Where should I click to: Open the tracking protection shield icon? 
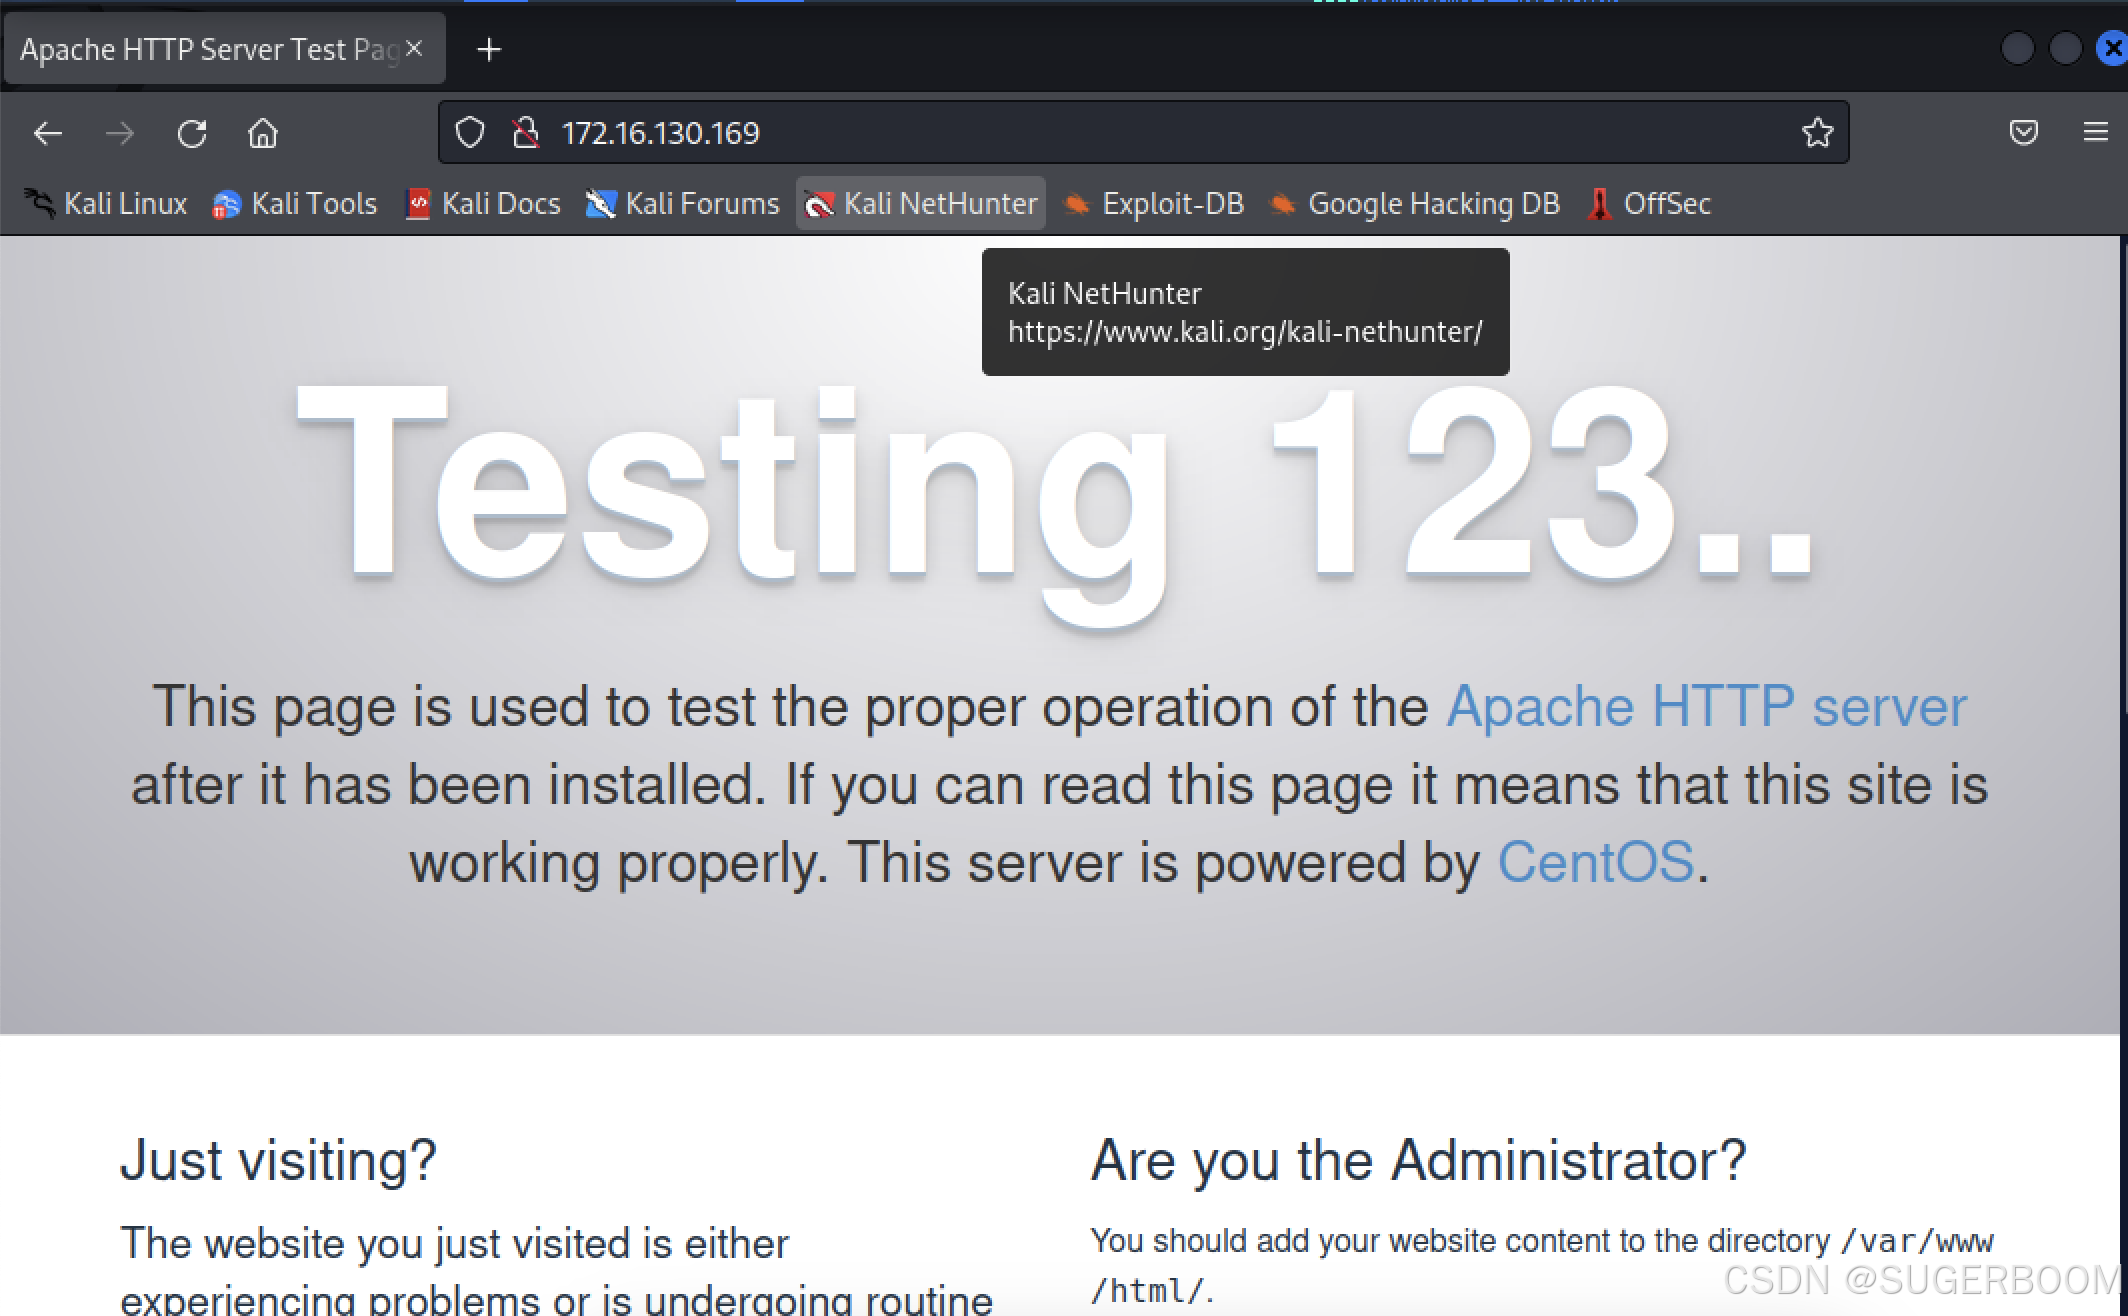pyautogui.click(x=470, y=133)
